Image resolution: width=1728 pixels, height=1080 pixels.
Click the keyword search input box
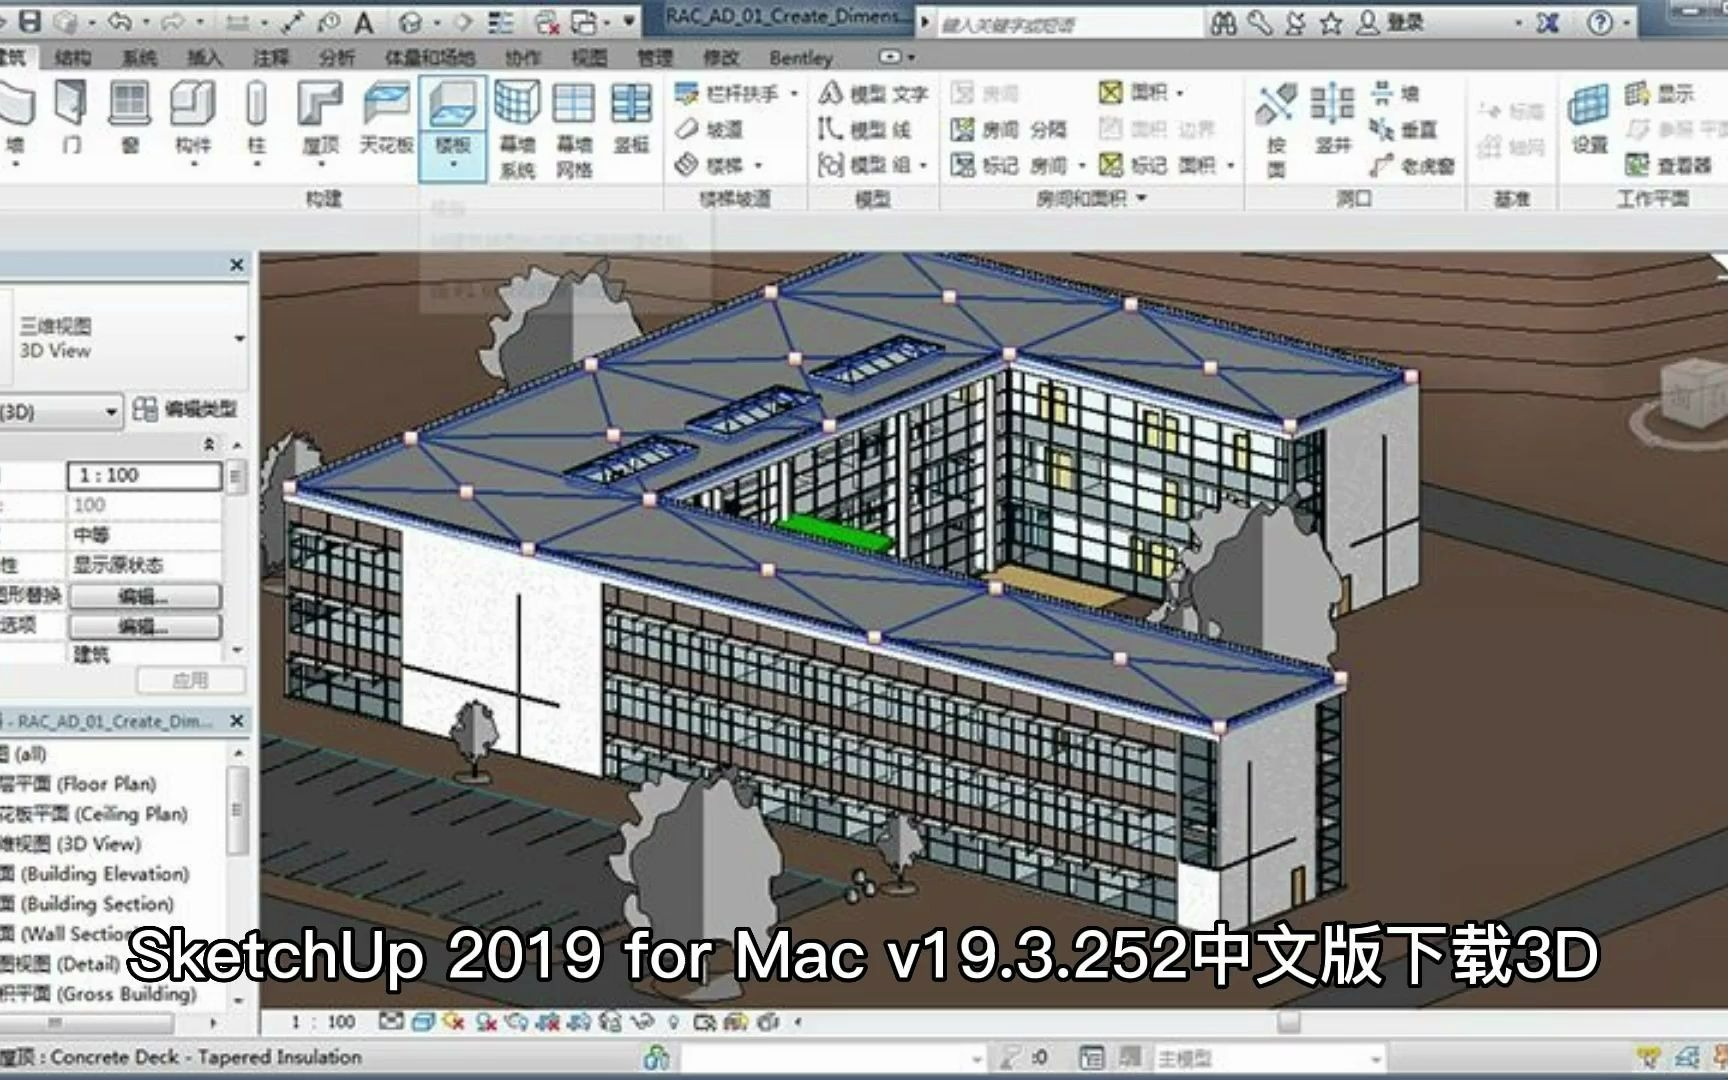[x=1068, y=24]
